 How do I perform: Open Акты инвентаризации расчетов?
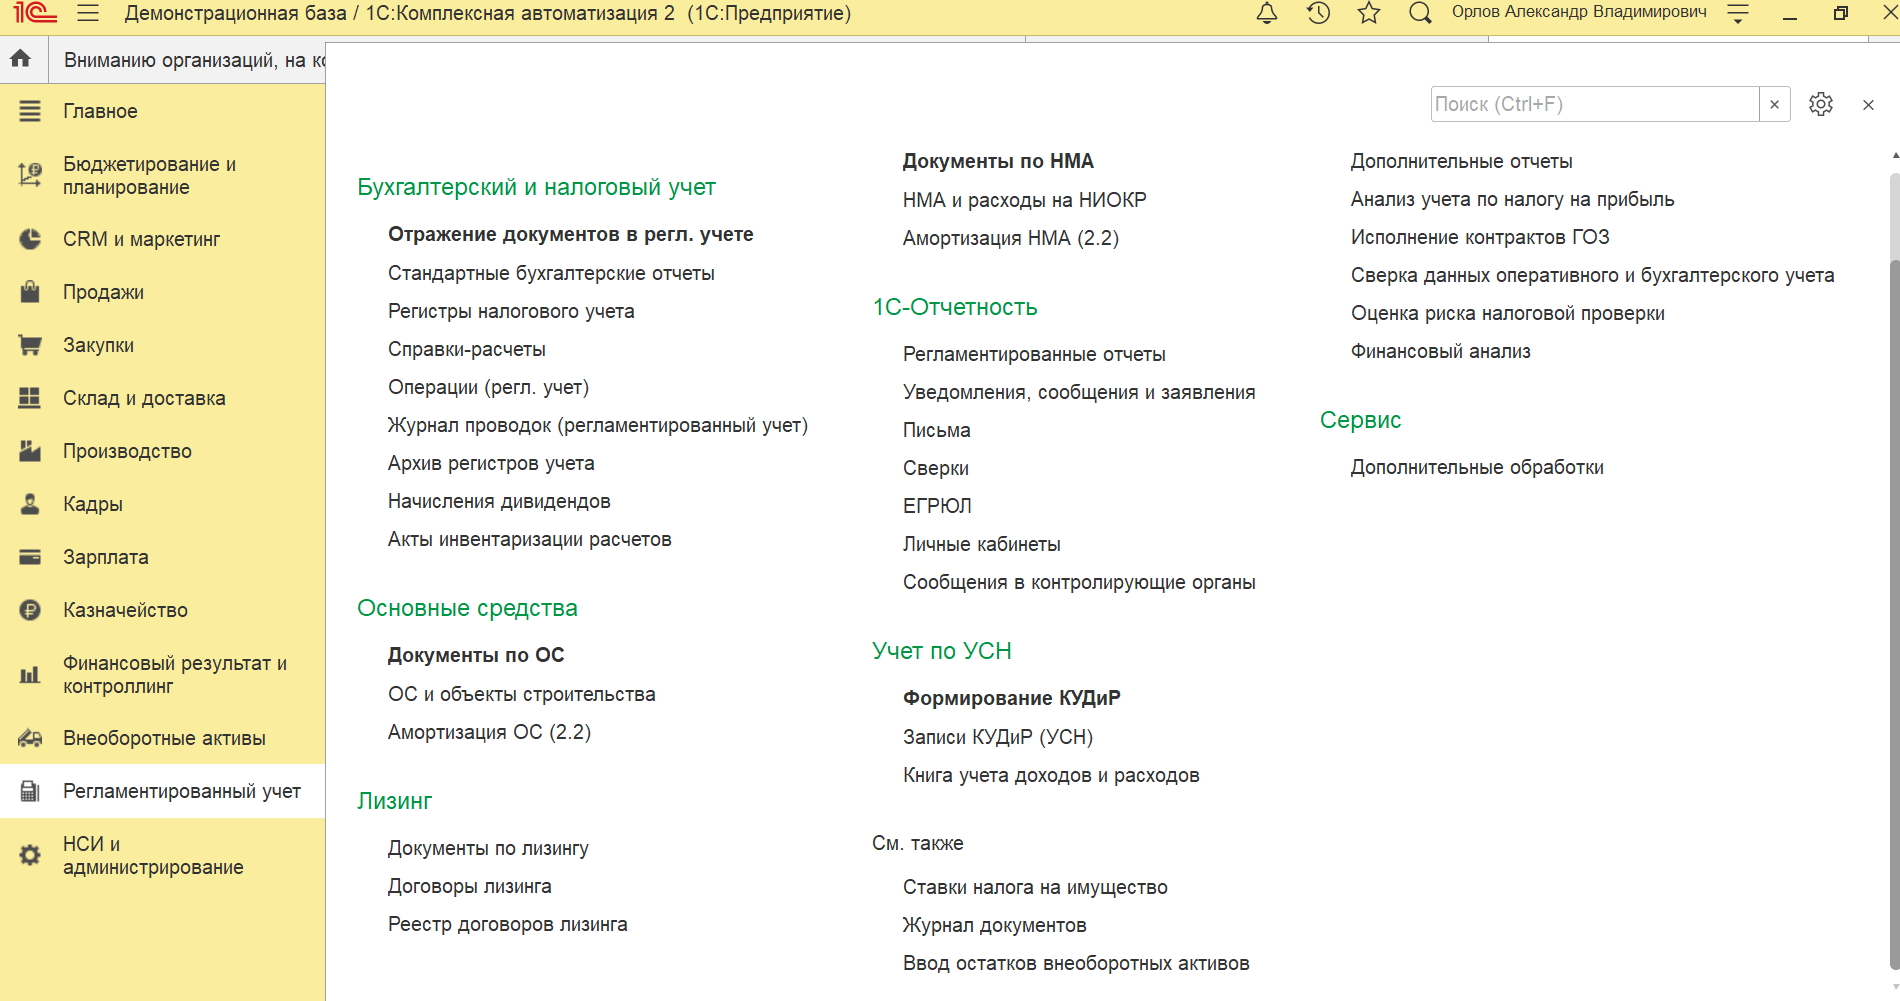tap(530, 539)
